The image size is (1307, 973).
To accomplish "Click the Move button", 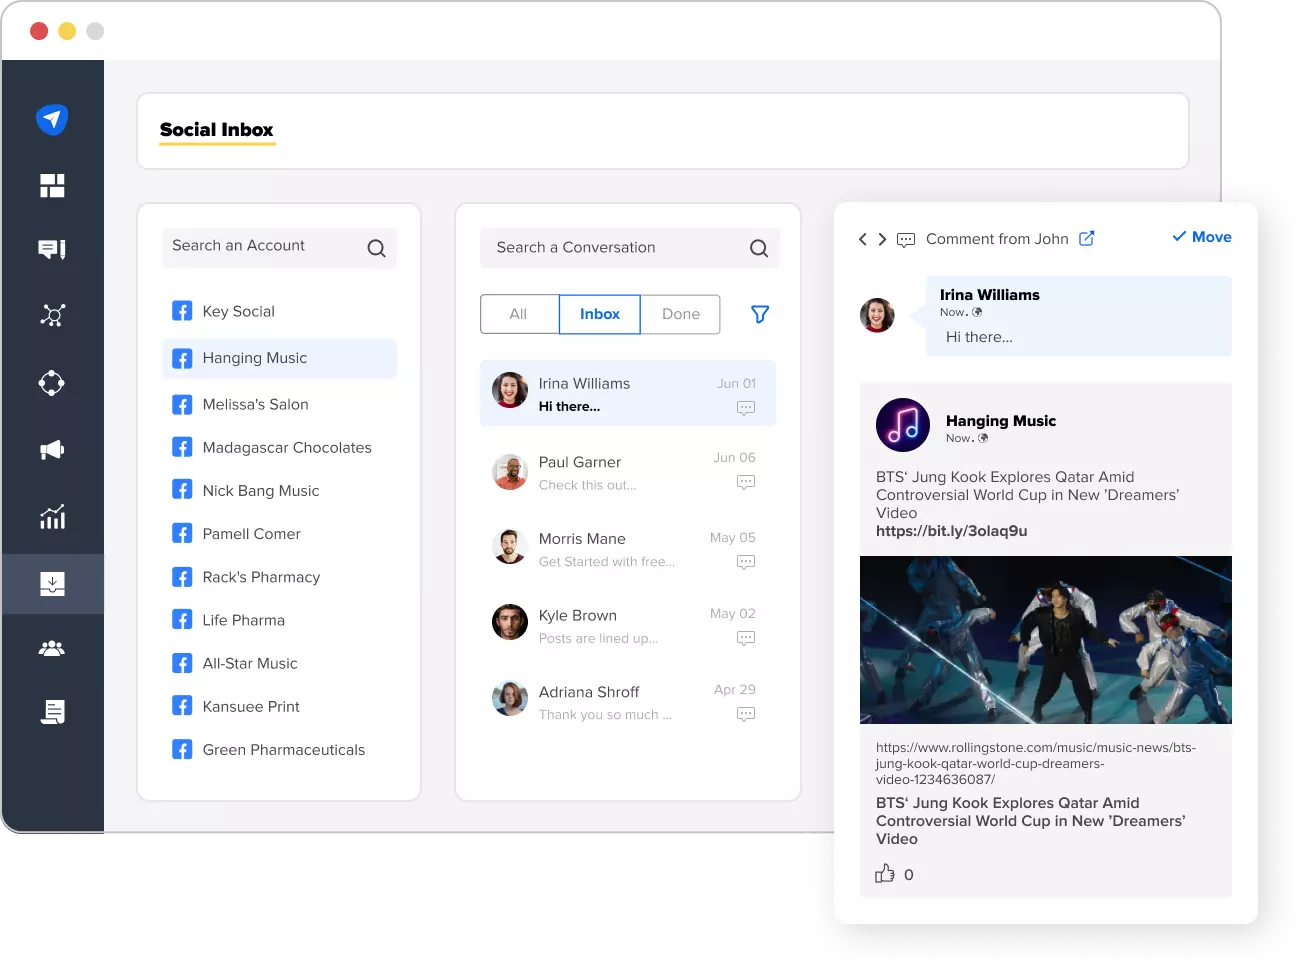I will coord(1201,237).
